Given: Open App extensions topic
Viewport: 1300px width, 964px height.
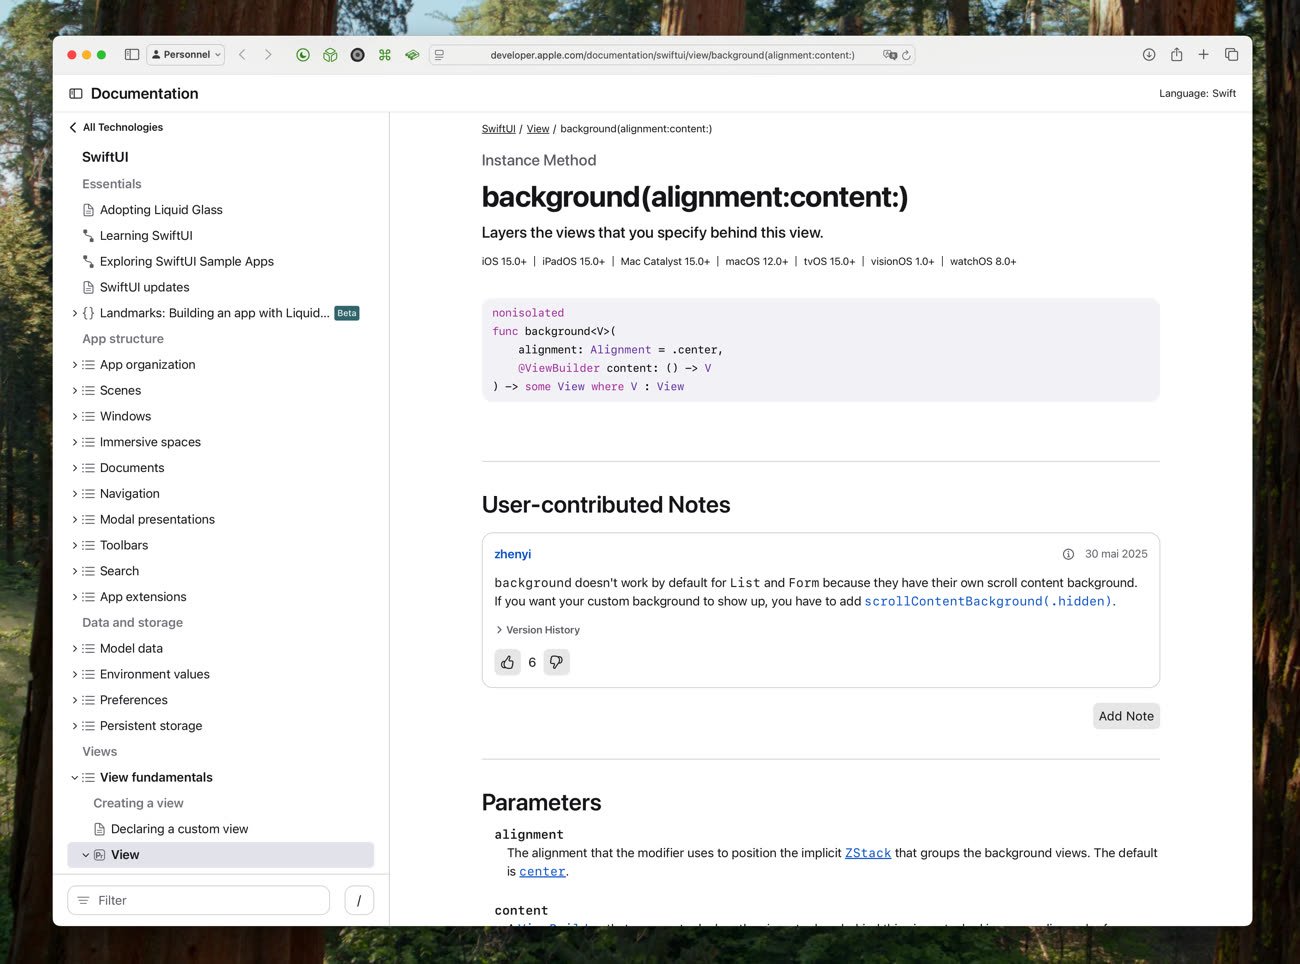Looking at the screenshot, I should 143,598.
